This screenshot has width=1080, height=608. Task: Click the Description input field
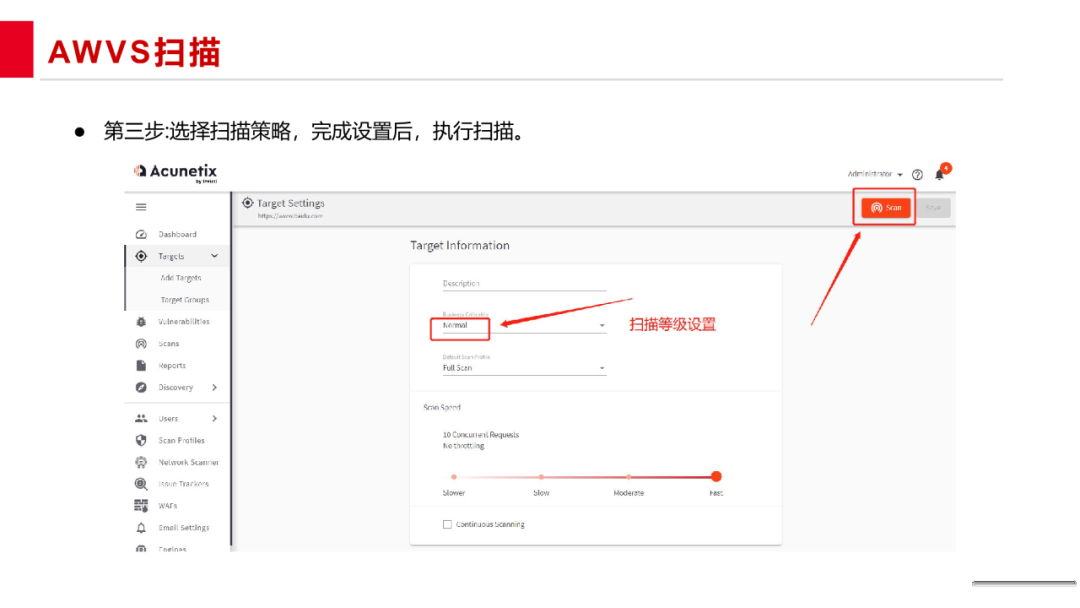point(524,284)
